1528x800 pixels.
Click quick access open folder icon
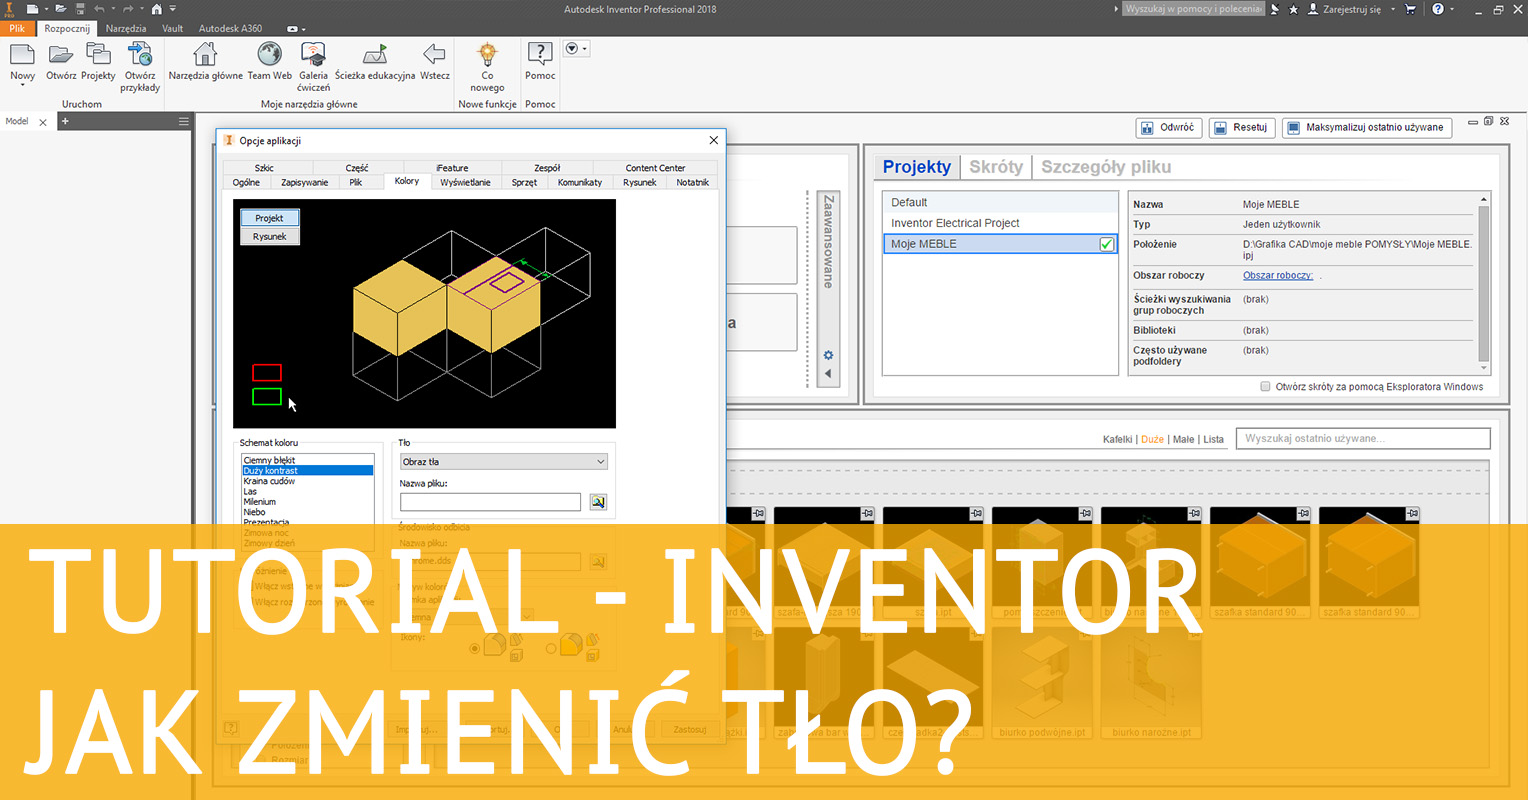tap(61, 9)
